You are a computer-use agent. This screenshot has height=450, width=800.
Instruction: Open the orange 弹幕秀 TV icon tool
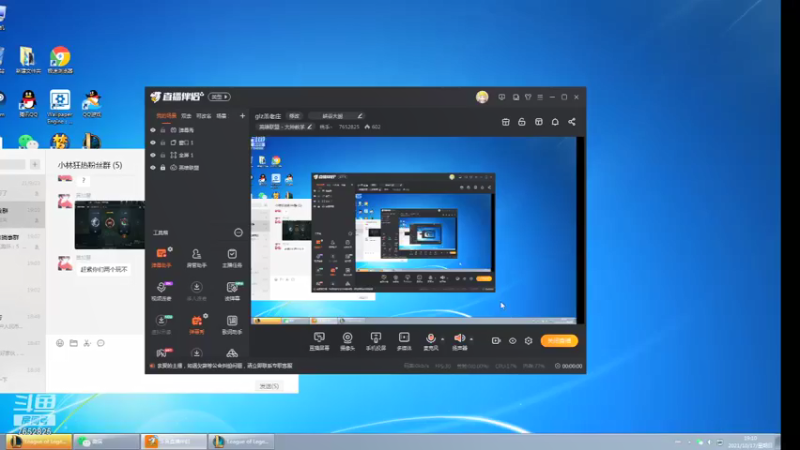(x=197, y=324)
